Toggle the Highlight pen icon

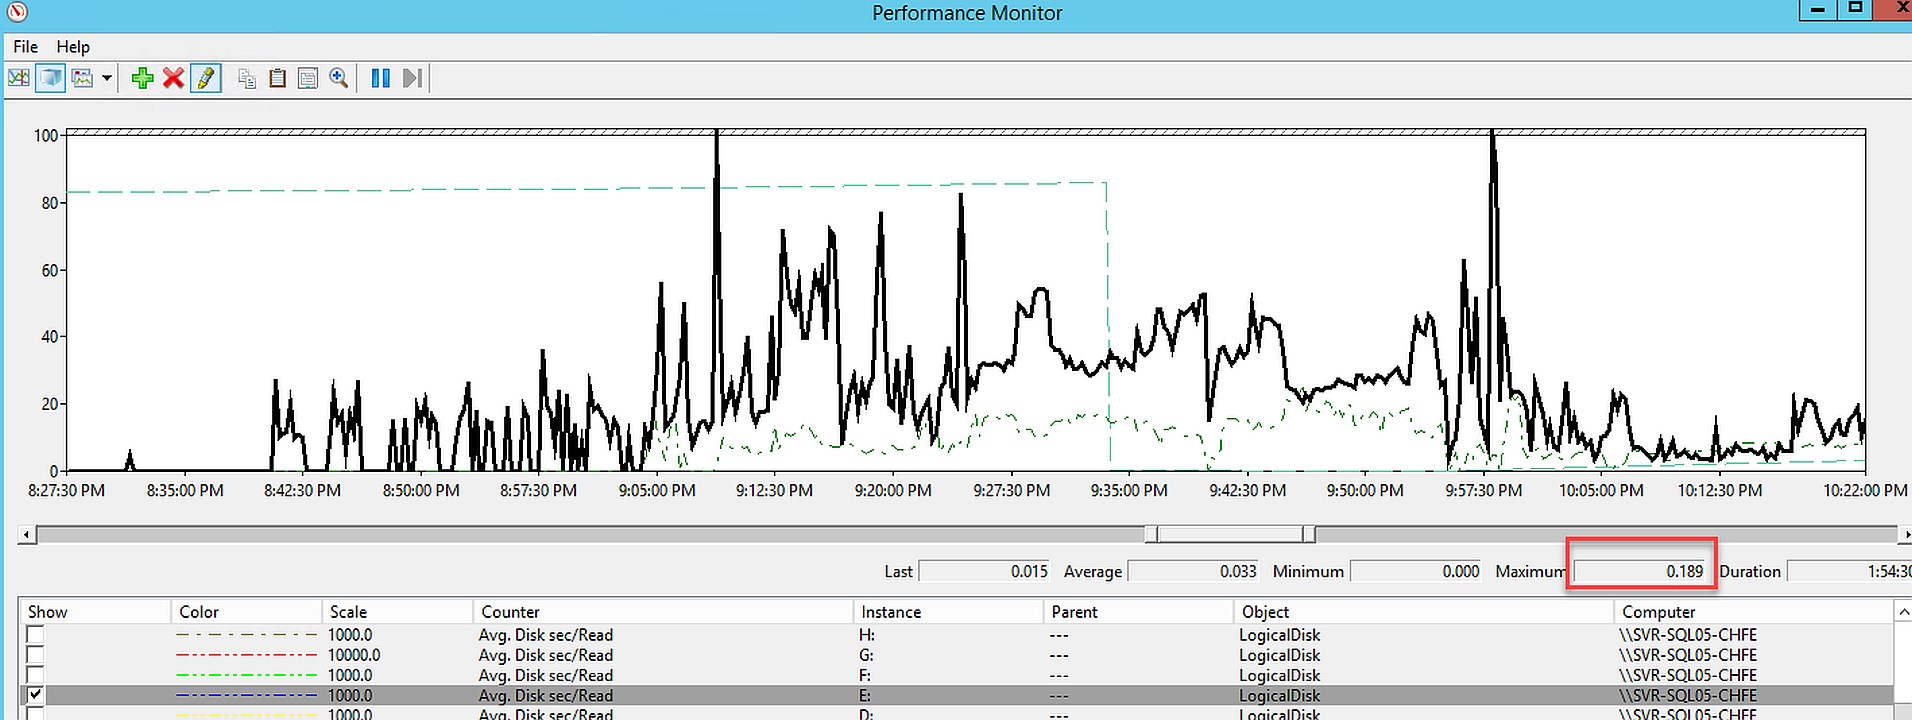(x=205, y=78)
